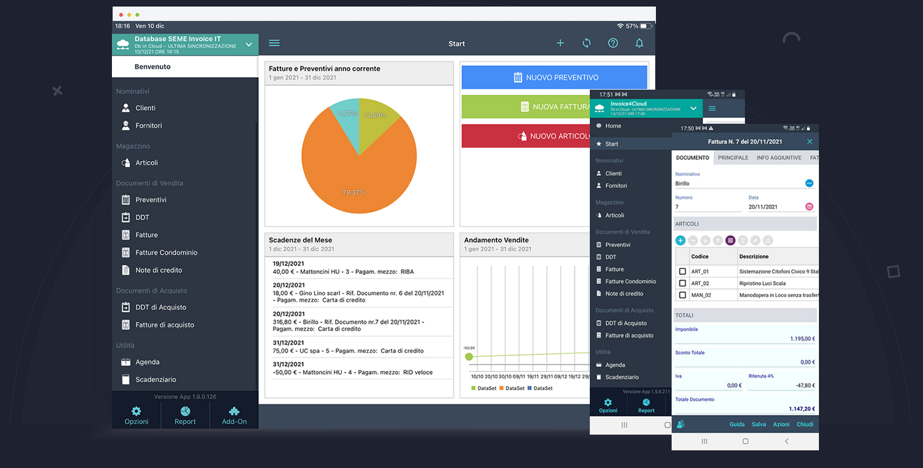Open the Add-On puzzle icon
Image resolution: width=923 pixels, height=468 pixels.
(234, 415)
